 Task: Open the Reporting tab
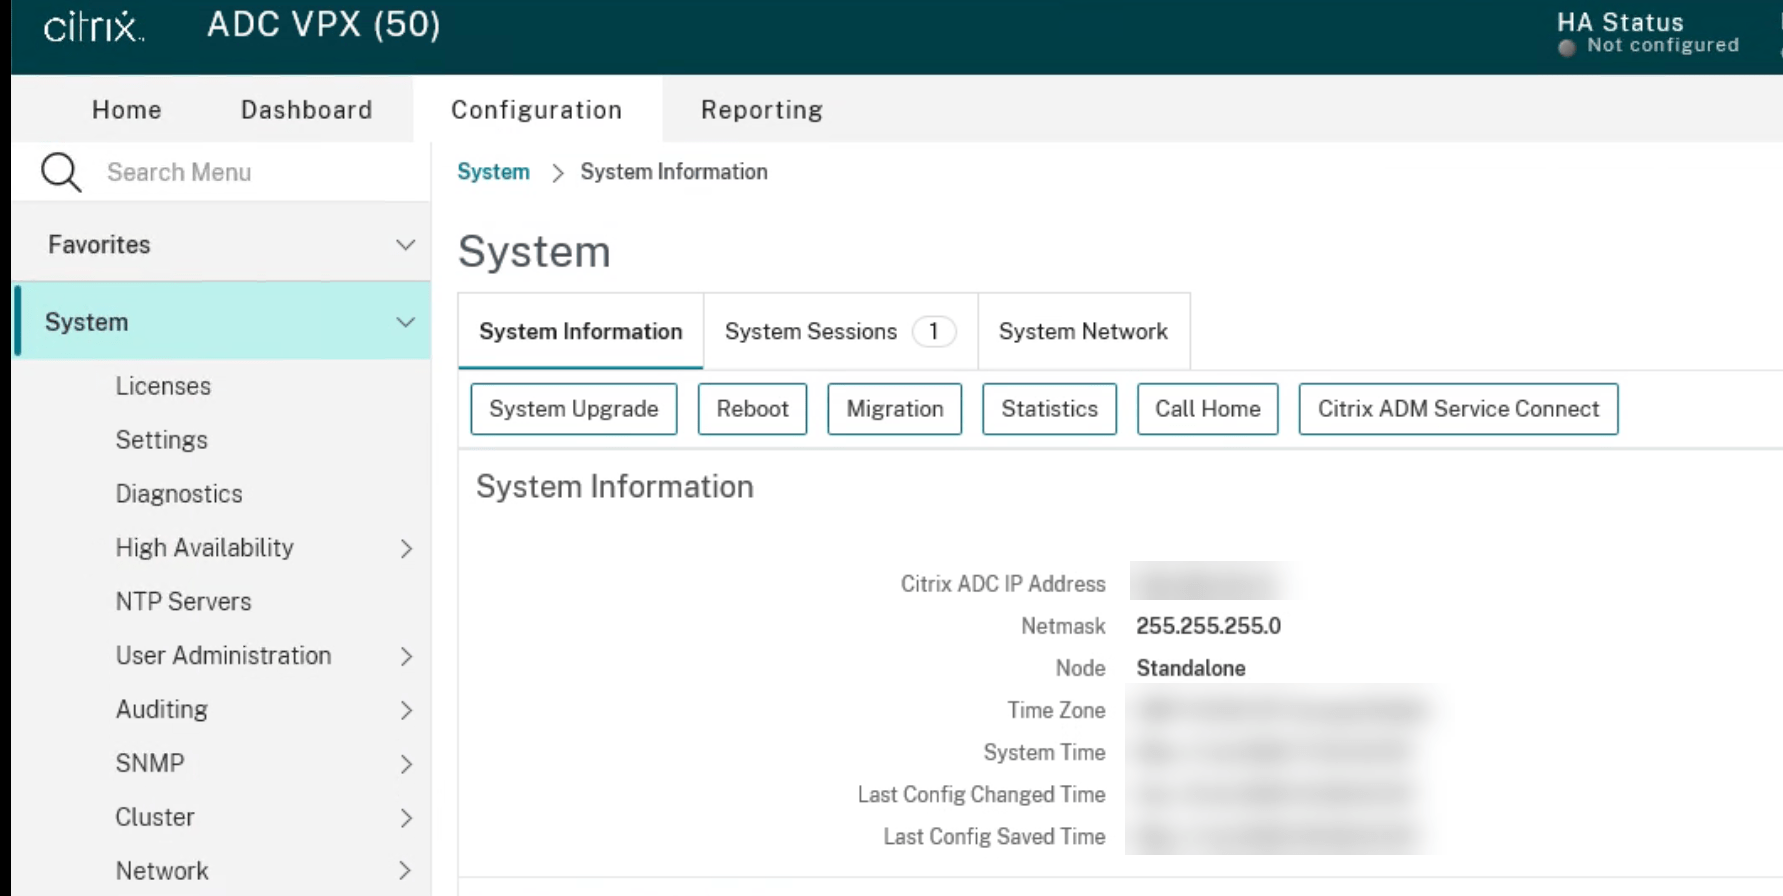tap(762, 109)
